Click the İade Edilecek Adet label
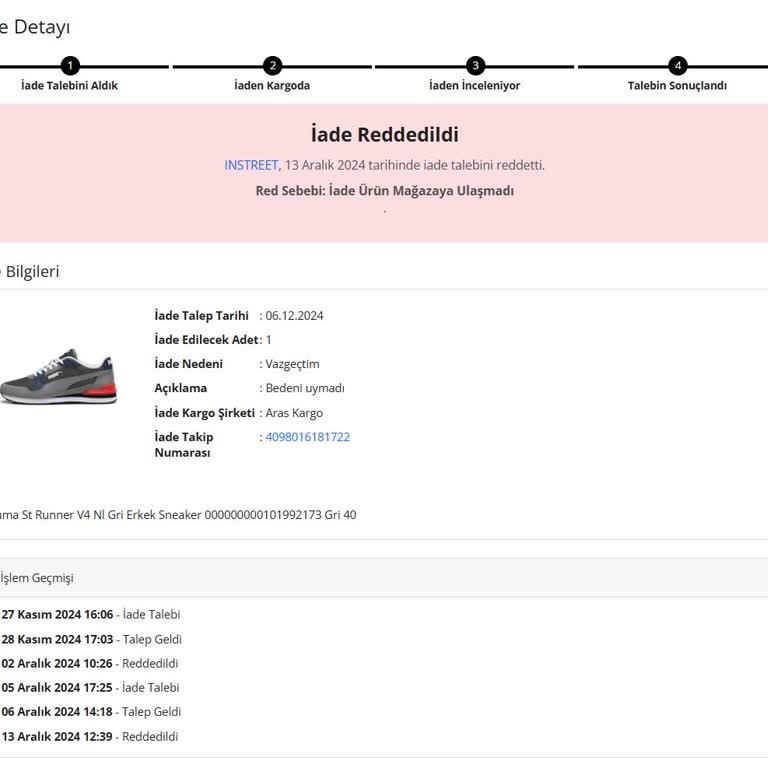This screenshot has height=768, width=768. point(206,339)
